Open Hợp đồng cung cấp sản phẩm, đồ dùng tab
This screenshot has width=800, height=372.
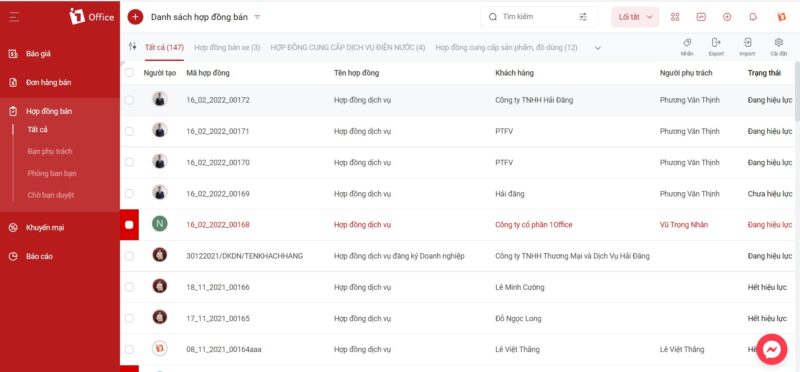pos(506,47)
